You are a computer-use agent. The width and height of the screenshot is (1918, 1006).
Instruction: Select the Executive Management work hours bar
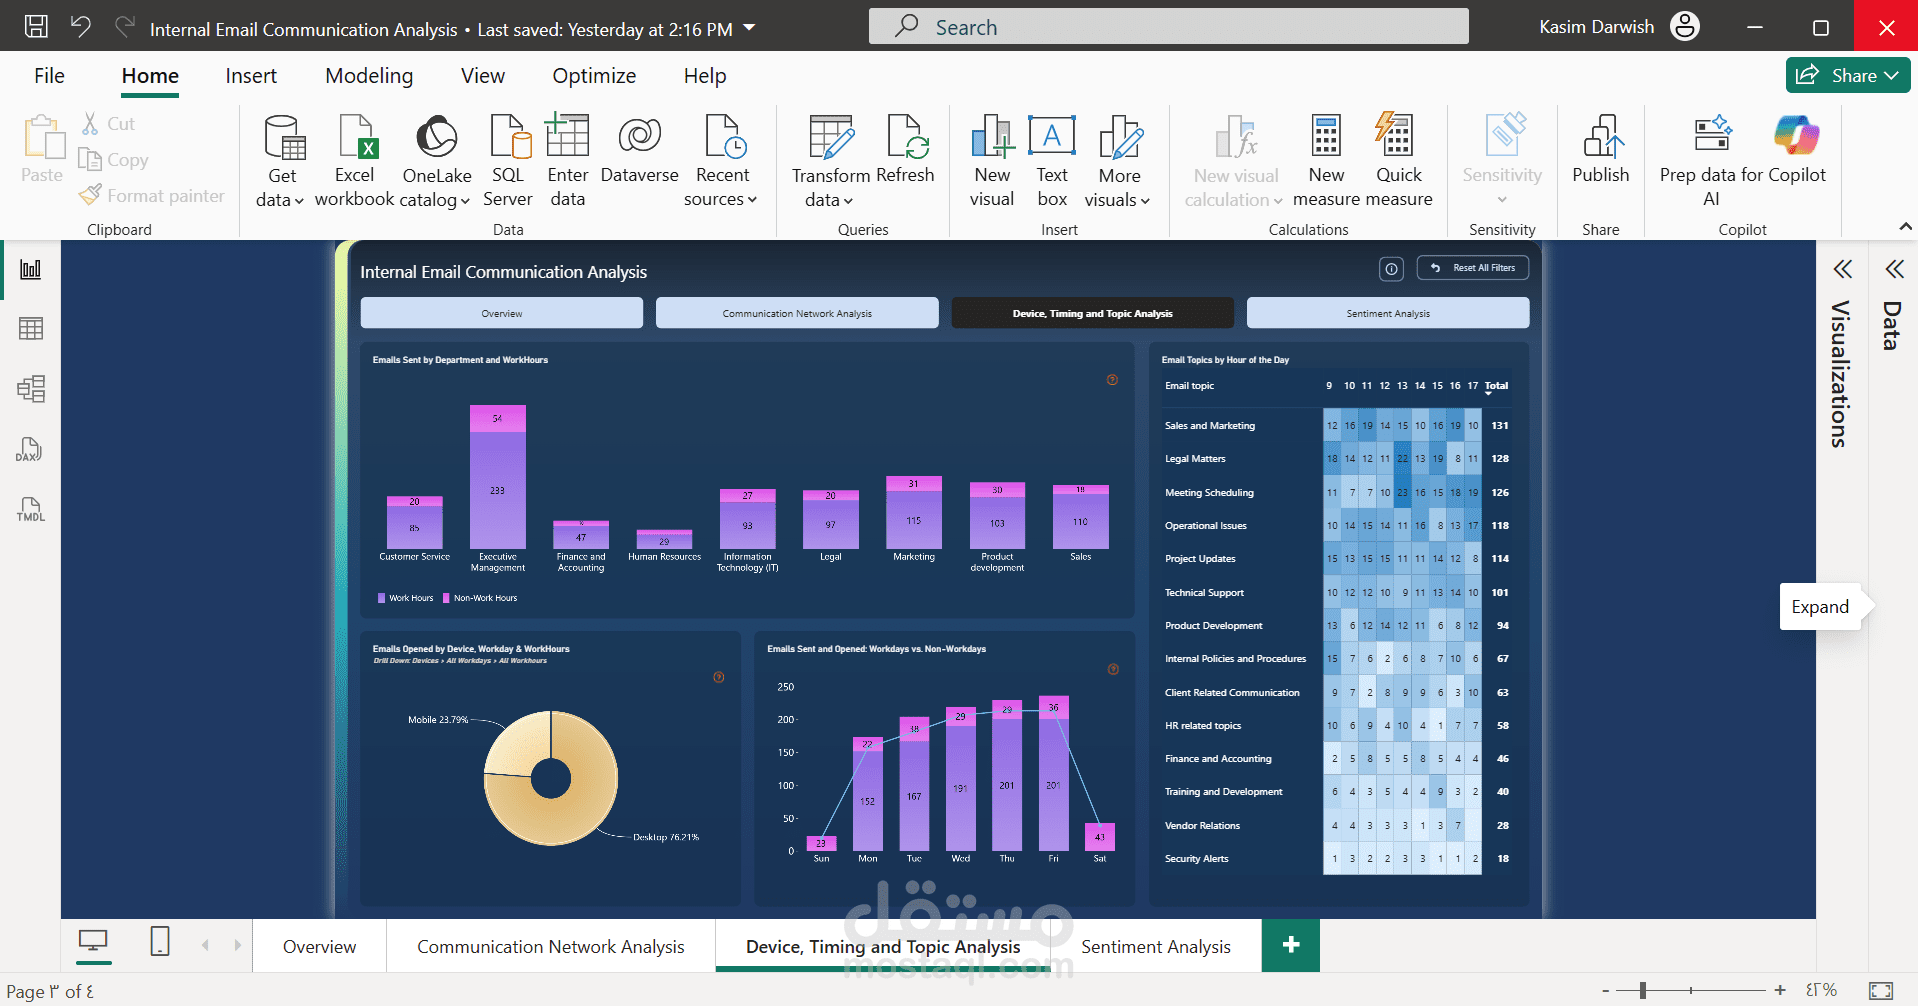[x=498, y=490]
